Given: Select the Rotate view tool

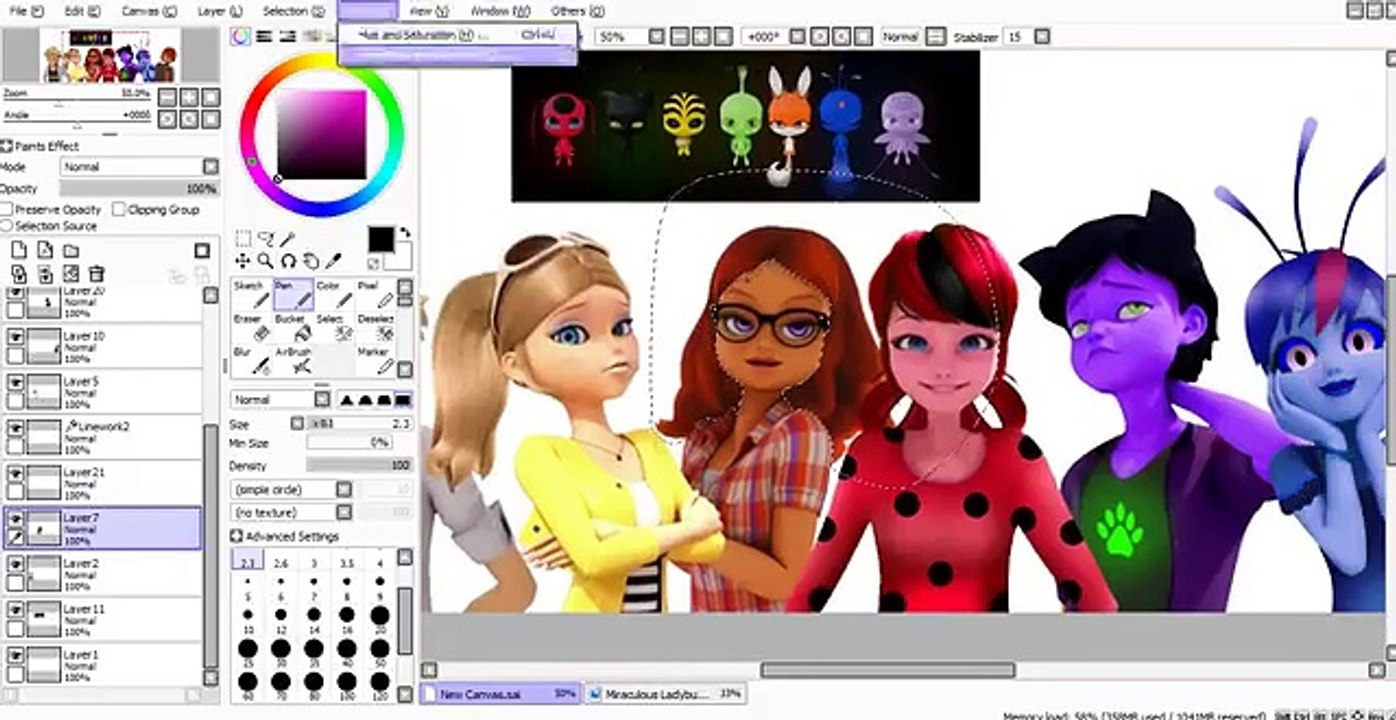Looking at the screenshot, I should (x=288, y=261).
